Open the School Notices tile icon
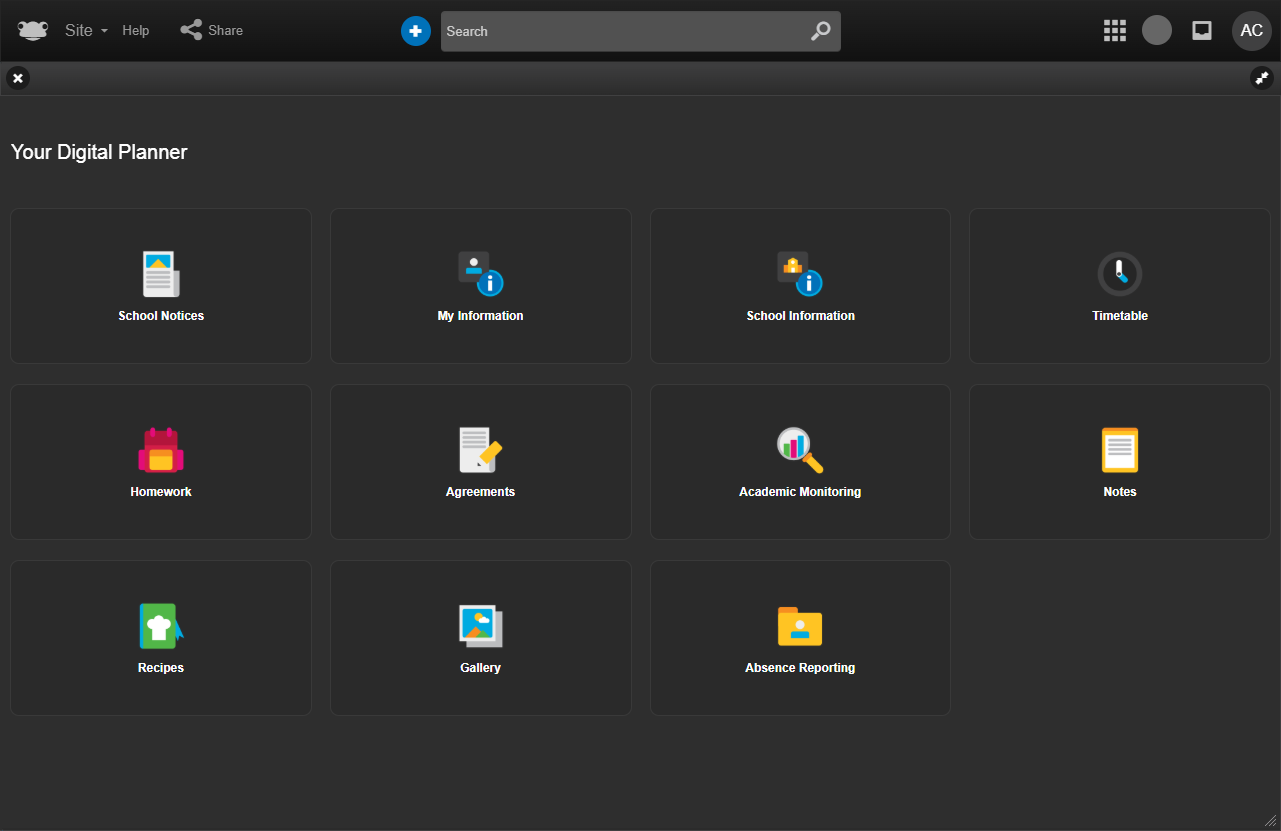The width and height of the screenshot is (1281, 831). (x=160, y=274)
